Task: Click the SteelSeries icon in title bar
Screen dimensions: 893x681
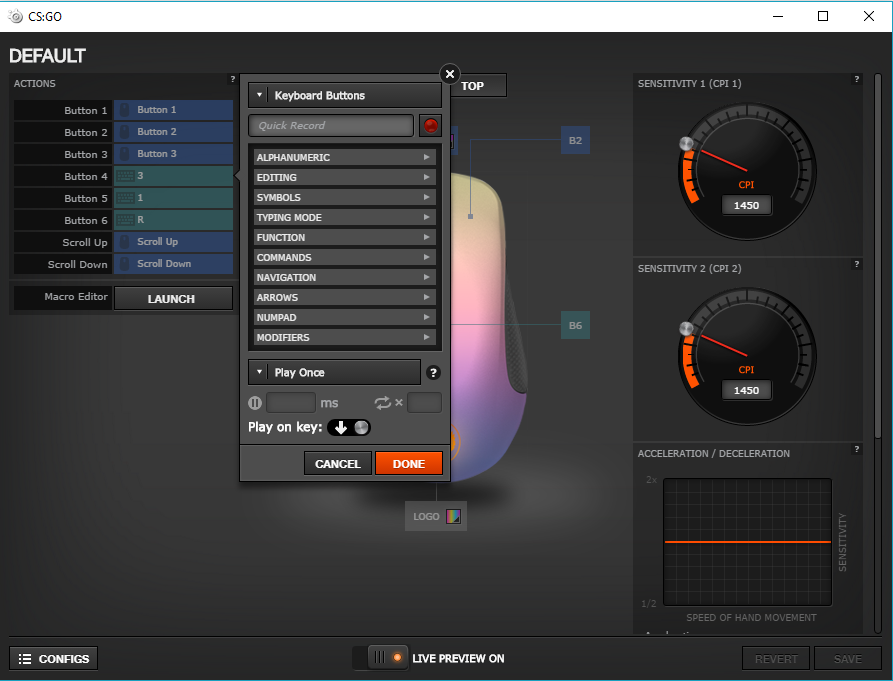Action: click(16, 16)
